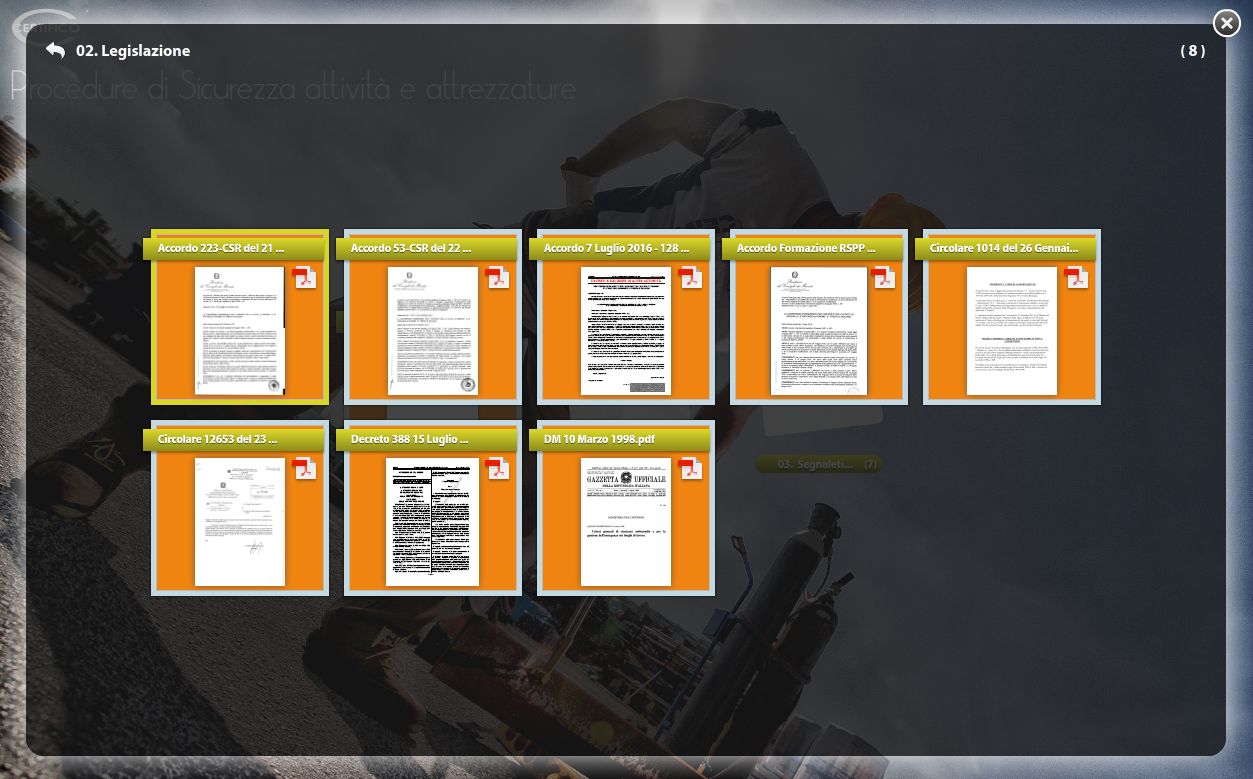Click PDF icon on Accordo 7 Luglio 2016 tile
This screenshot has height=779, width=1253.
coord(691,278)
